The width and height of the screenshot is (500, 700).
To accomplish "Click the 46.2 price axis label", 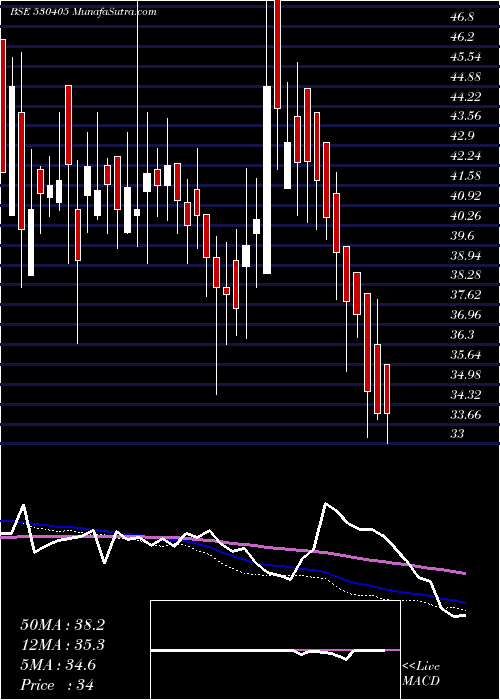I will pyautogui.click(x=462, y=37).
